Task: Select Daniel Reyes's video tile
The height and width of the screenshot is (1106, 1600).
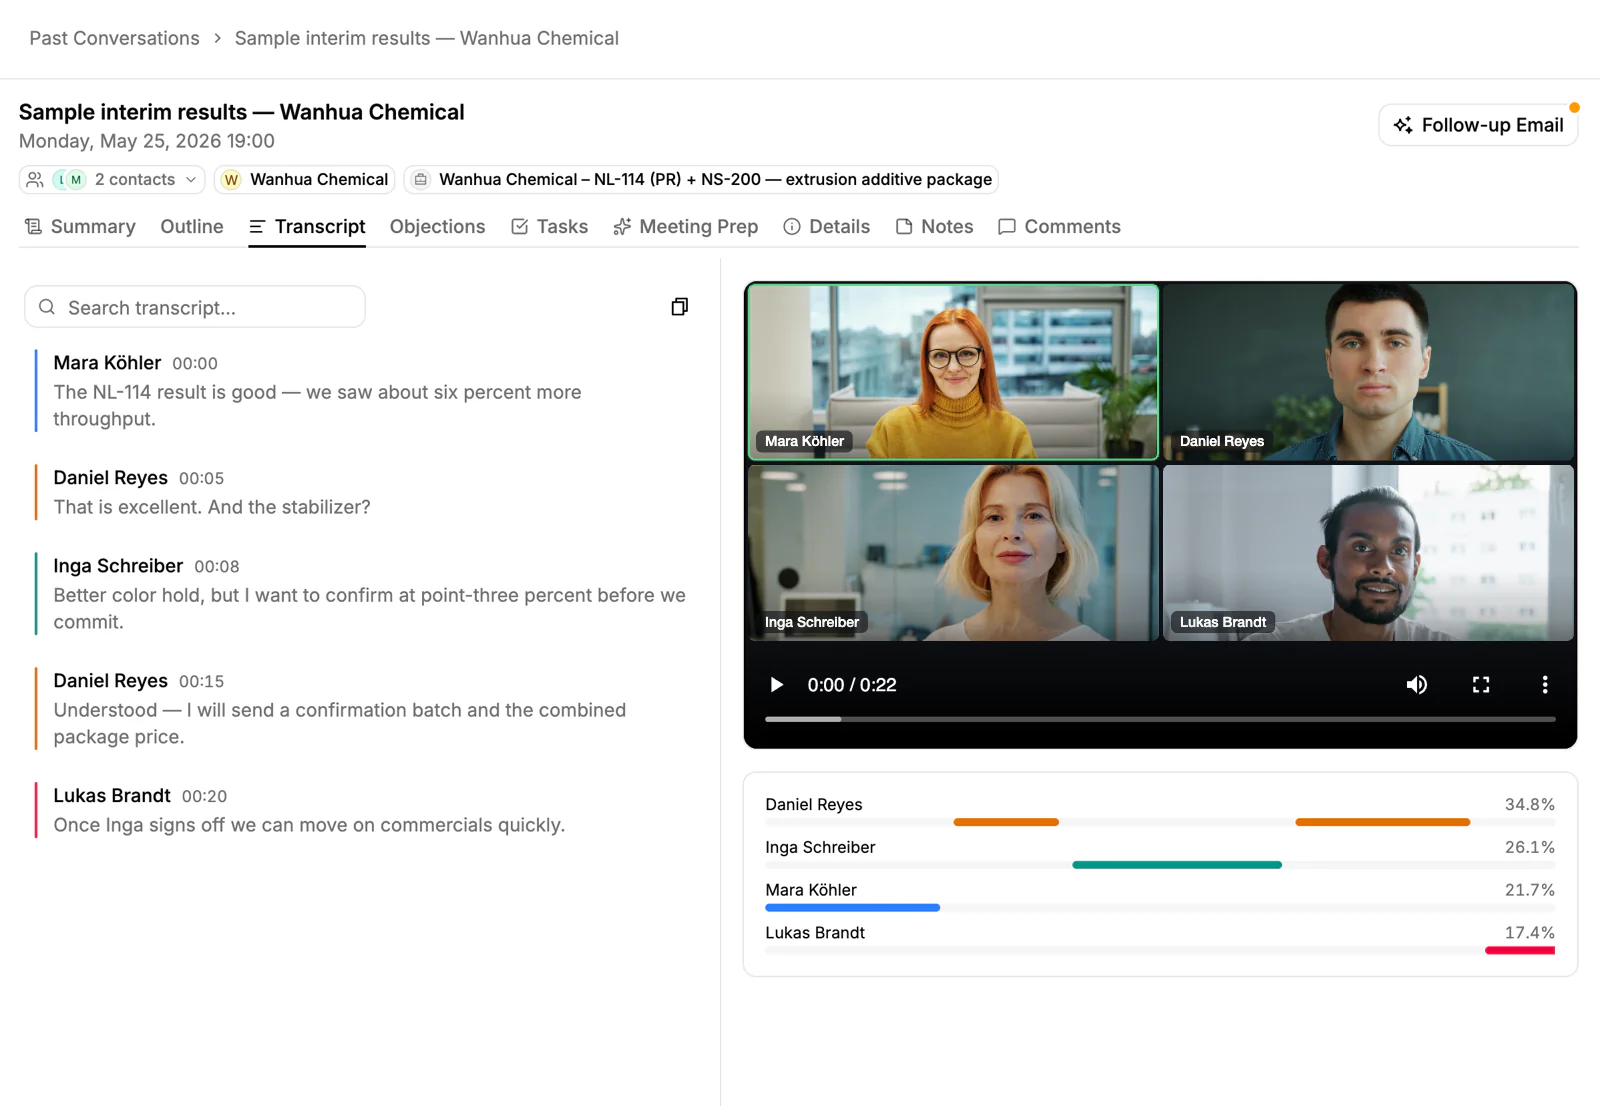Action: 1368,372
